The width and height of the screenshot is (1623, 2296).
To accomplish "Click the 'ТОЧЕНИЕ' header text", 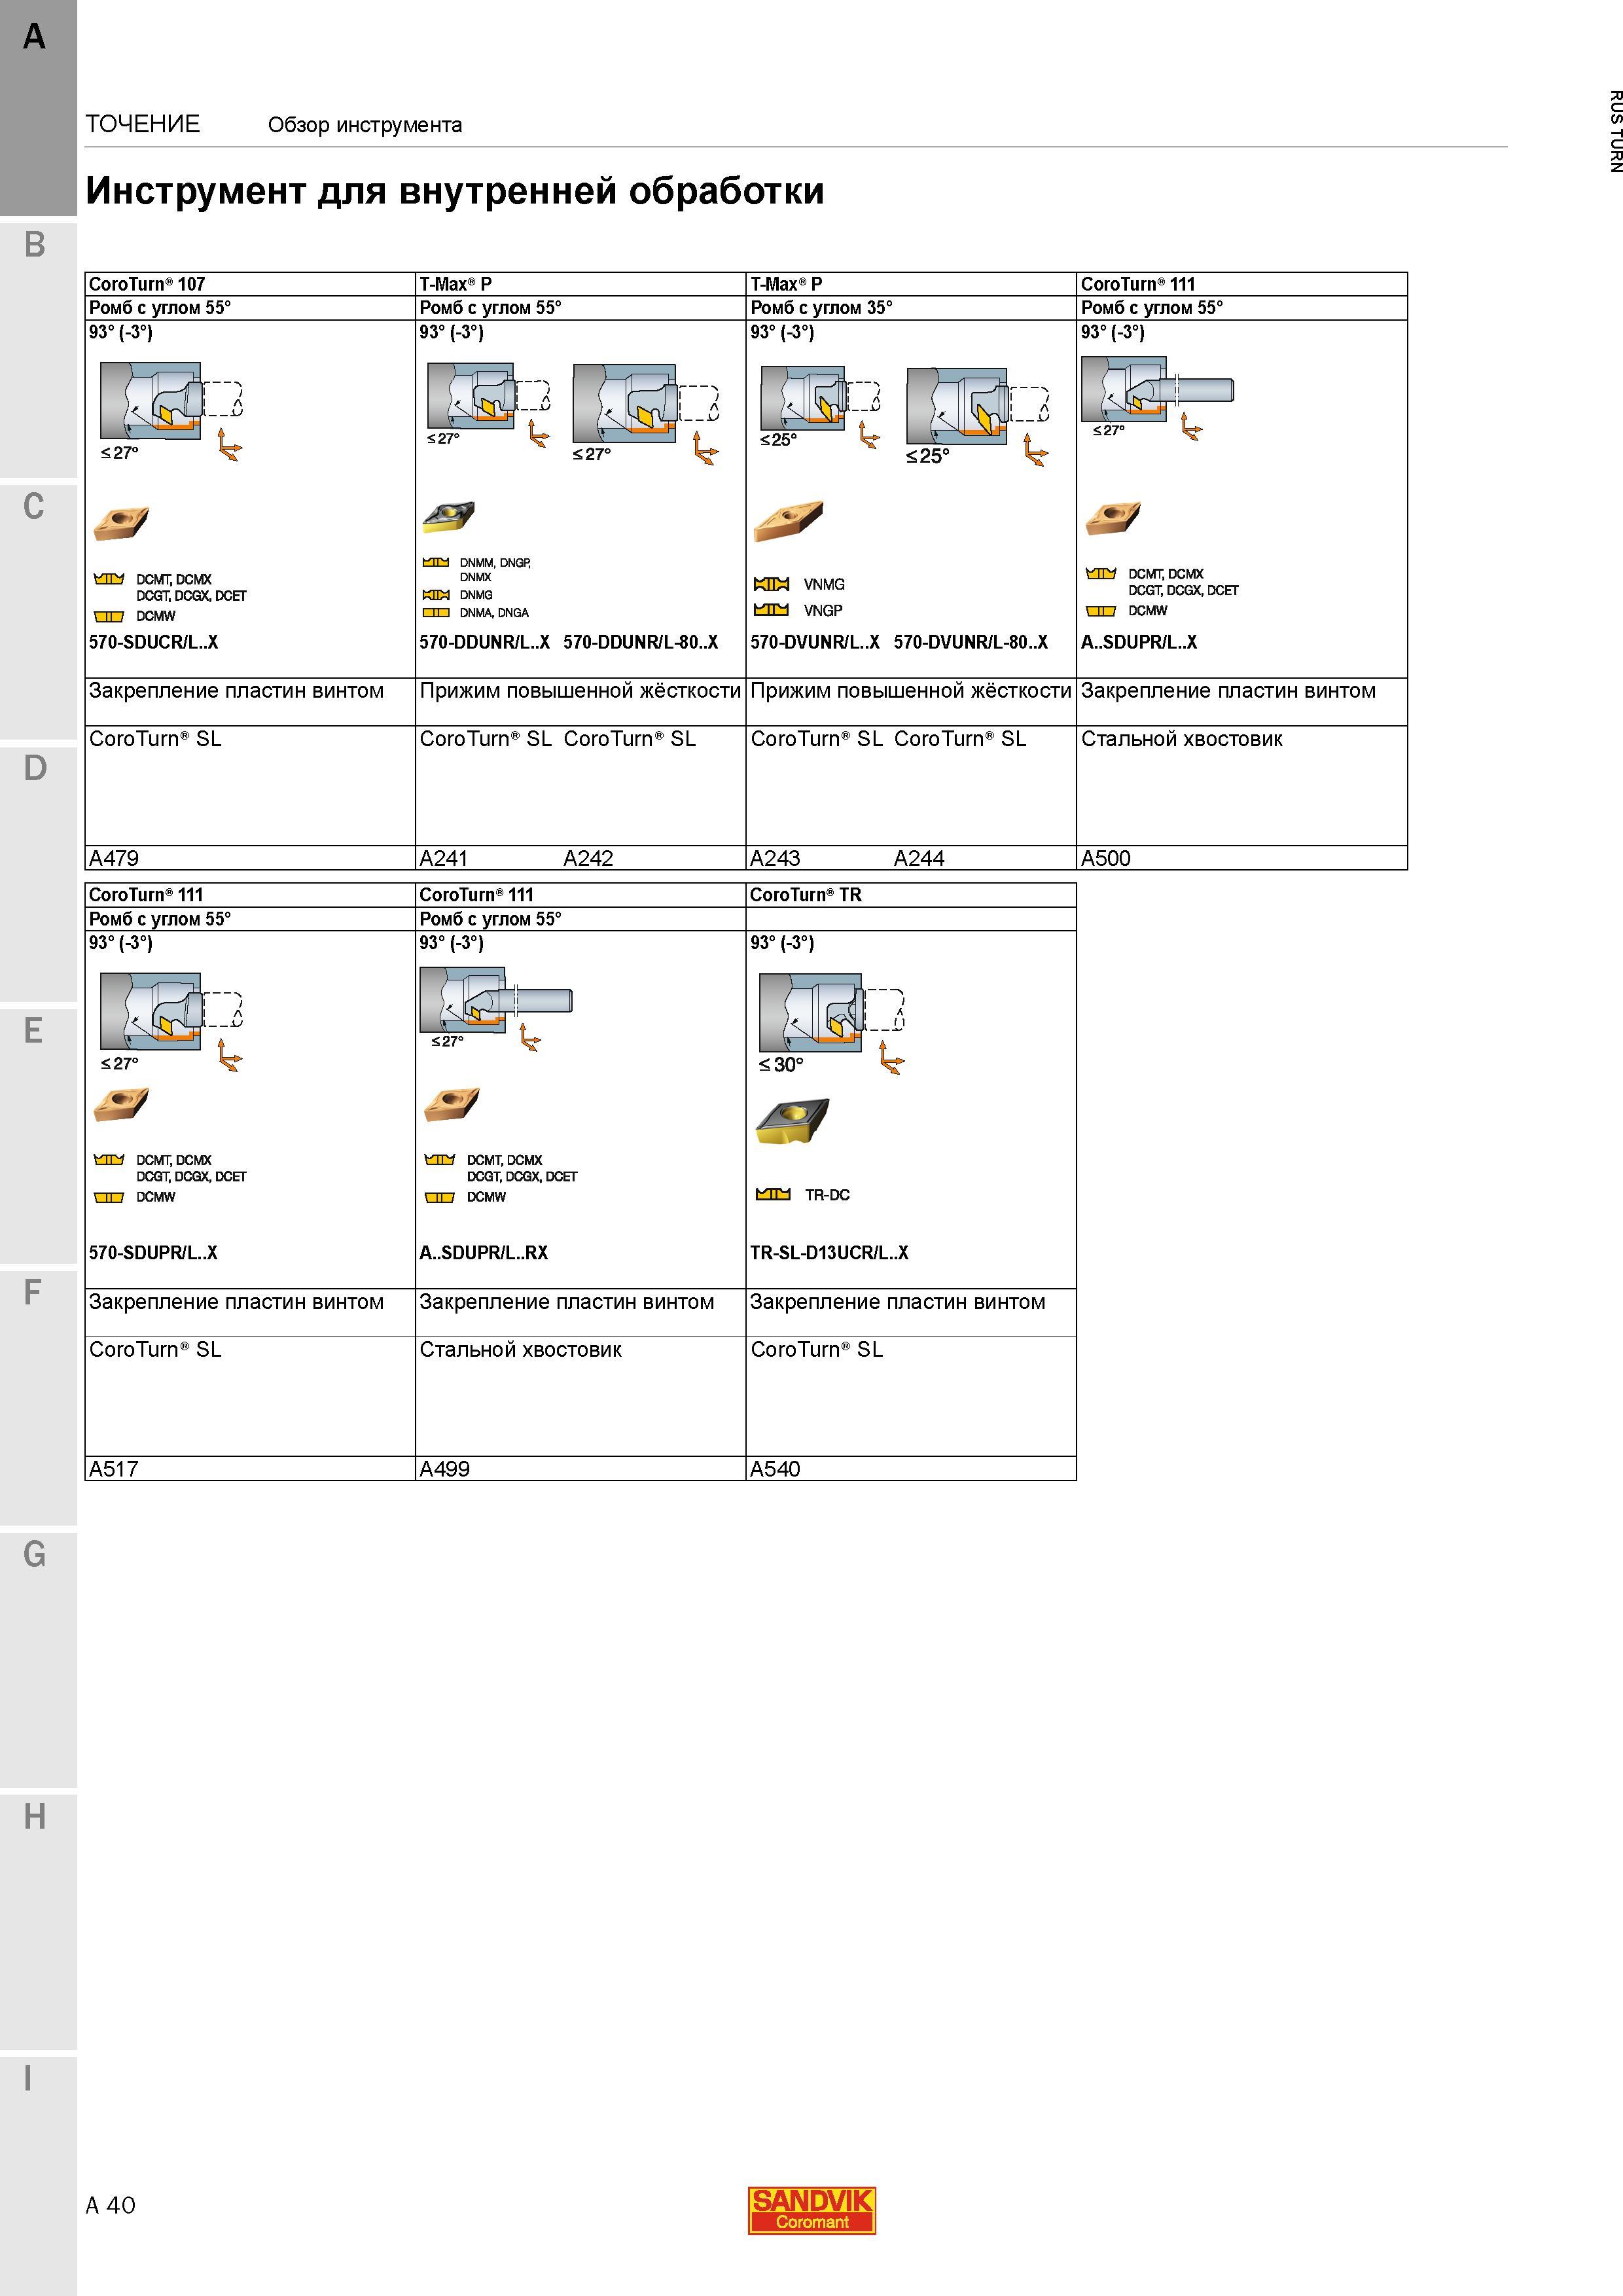I will pyautogui.click(x=143, y=124).
